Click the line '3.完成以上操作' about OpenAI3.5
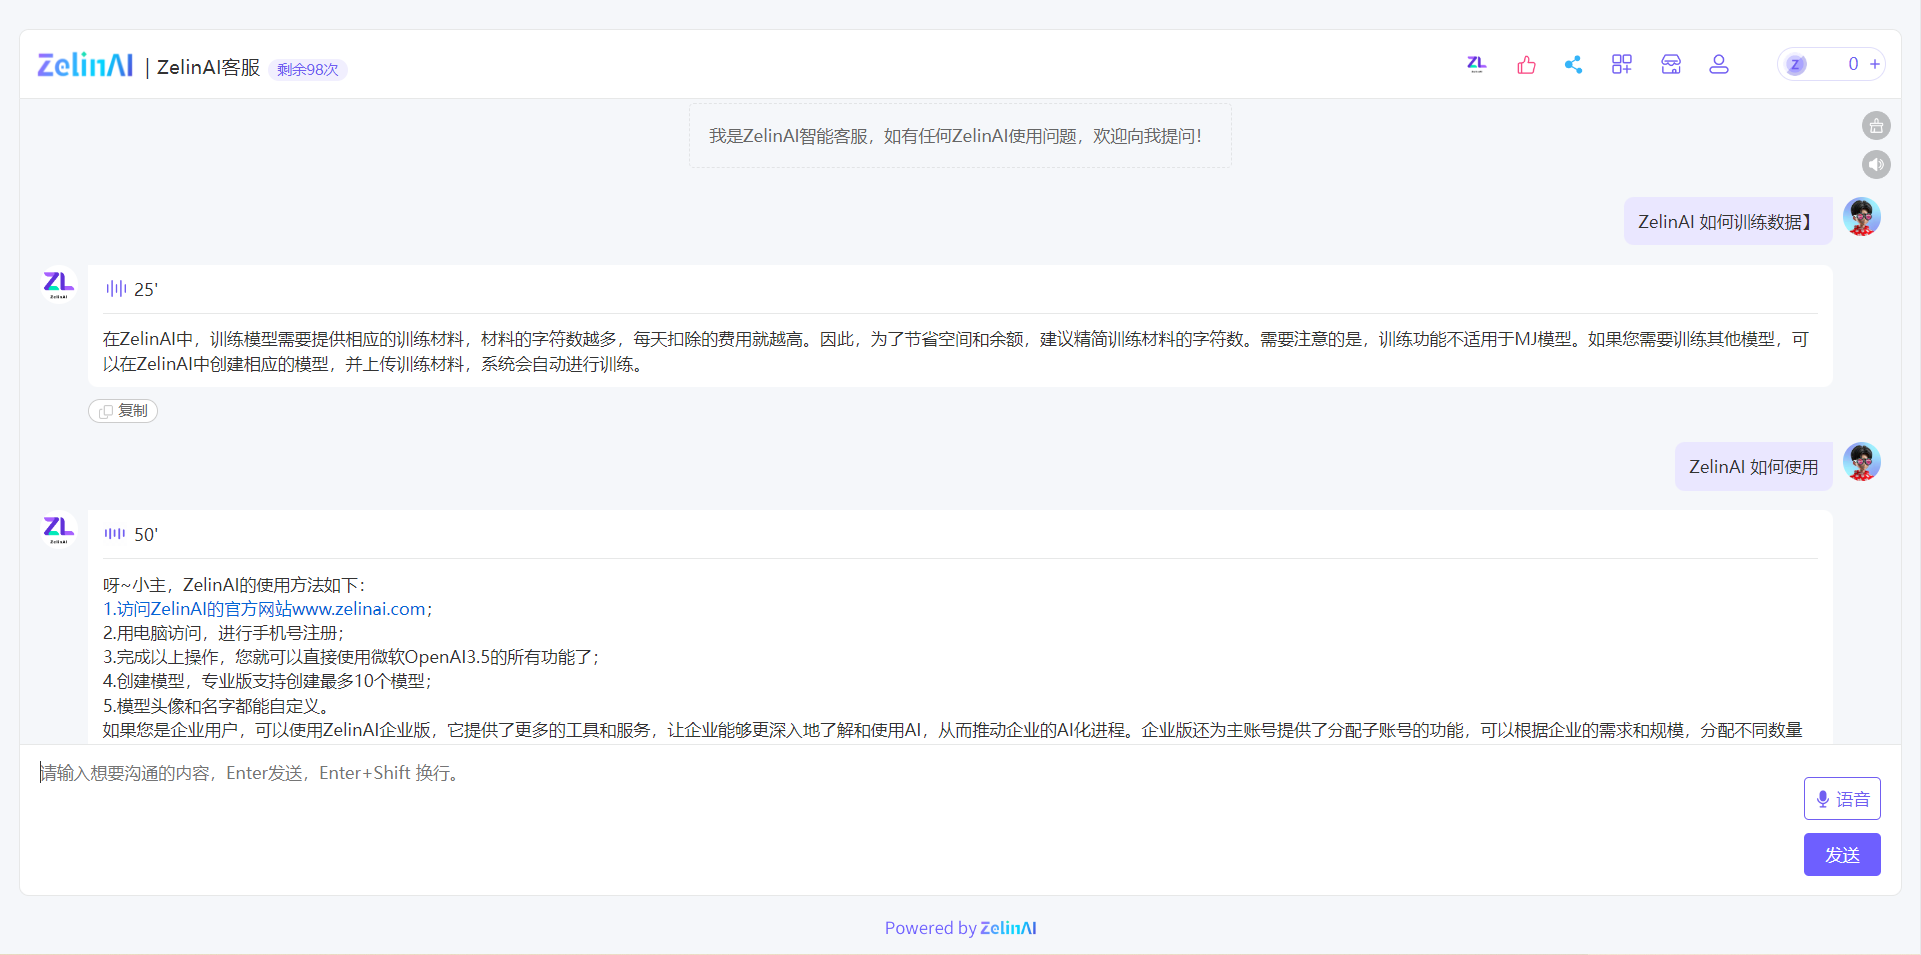 point(351,657)
